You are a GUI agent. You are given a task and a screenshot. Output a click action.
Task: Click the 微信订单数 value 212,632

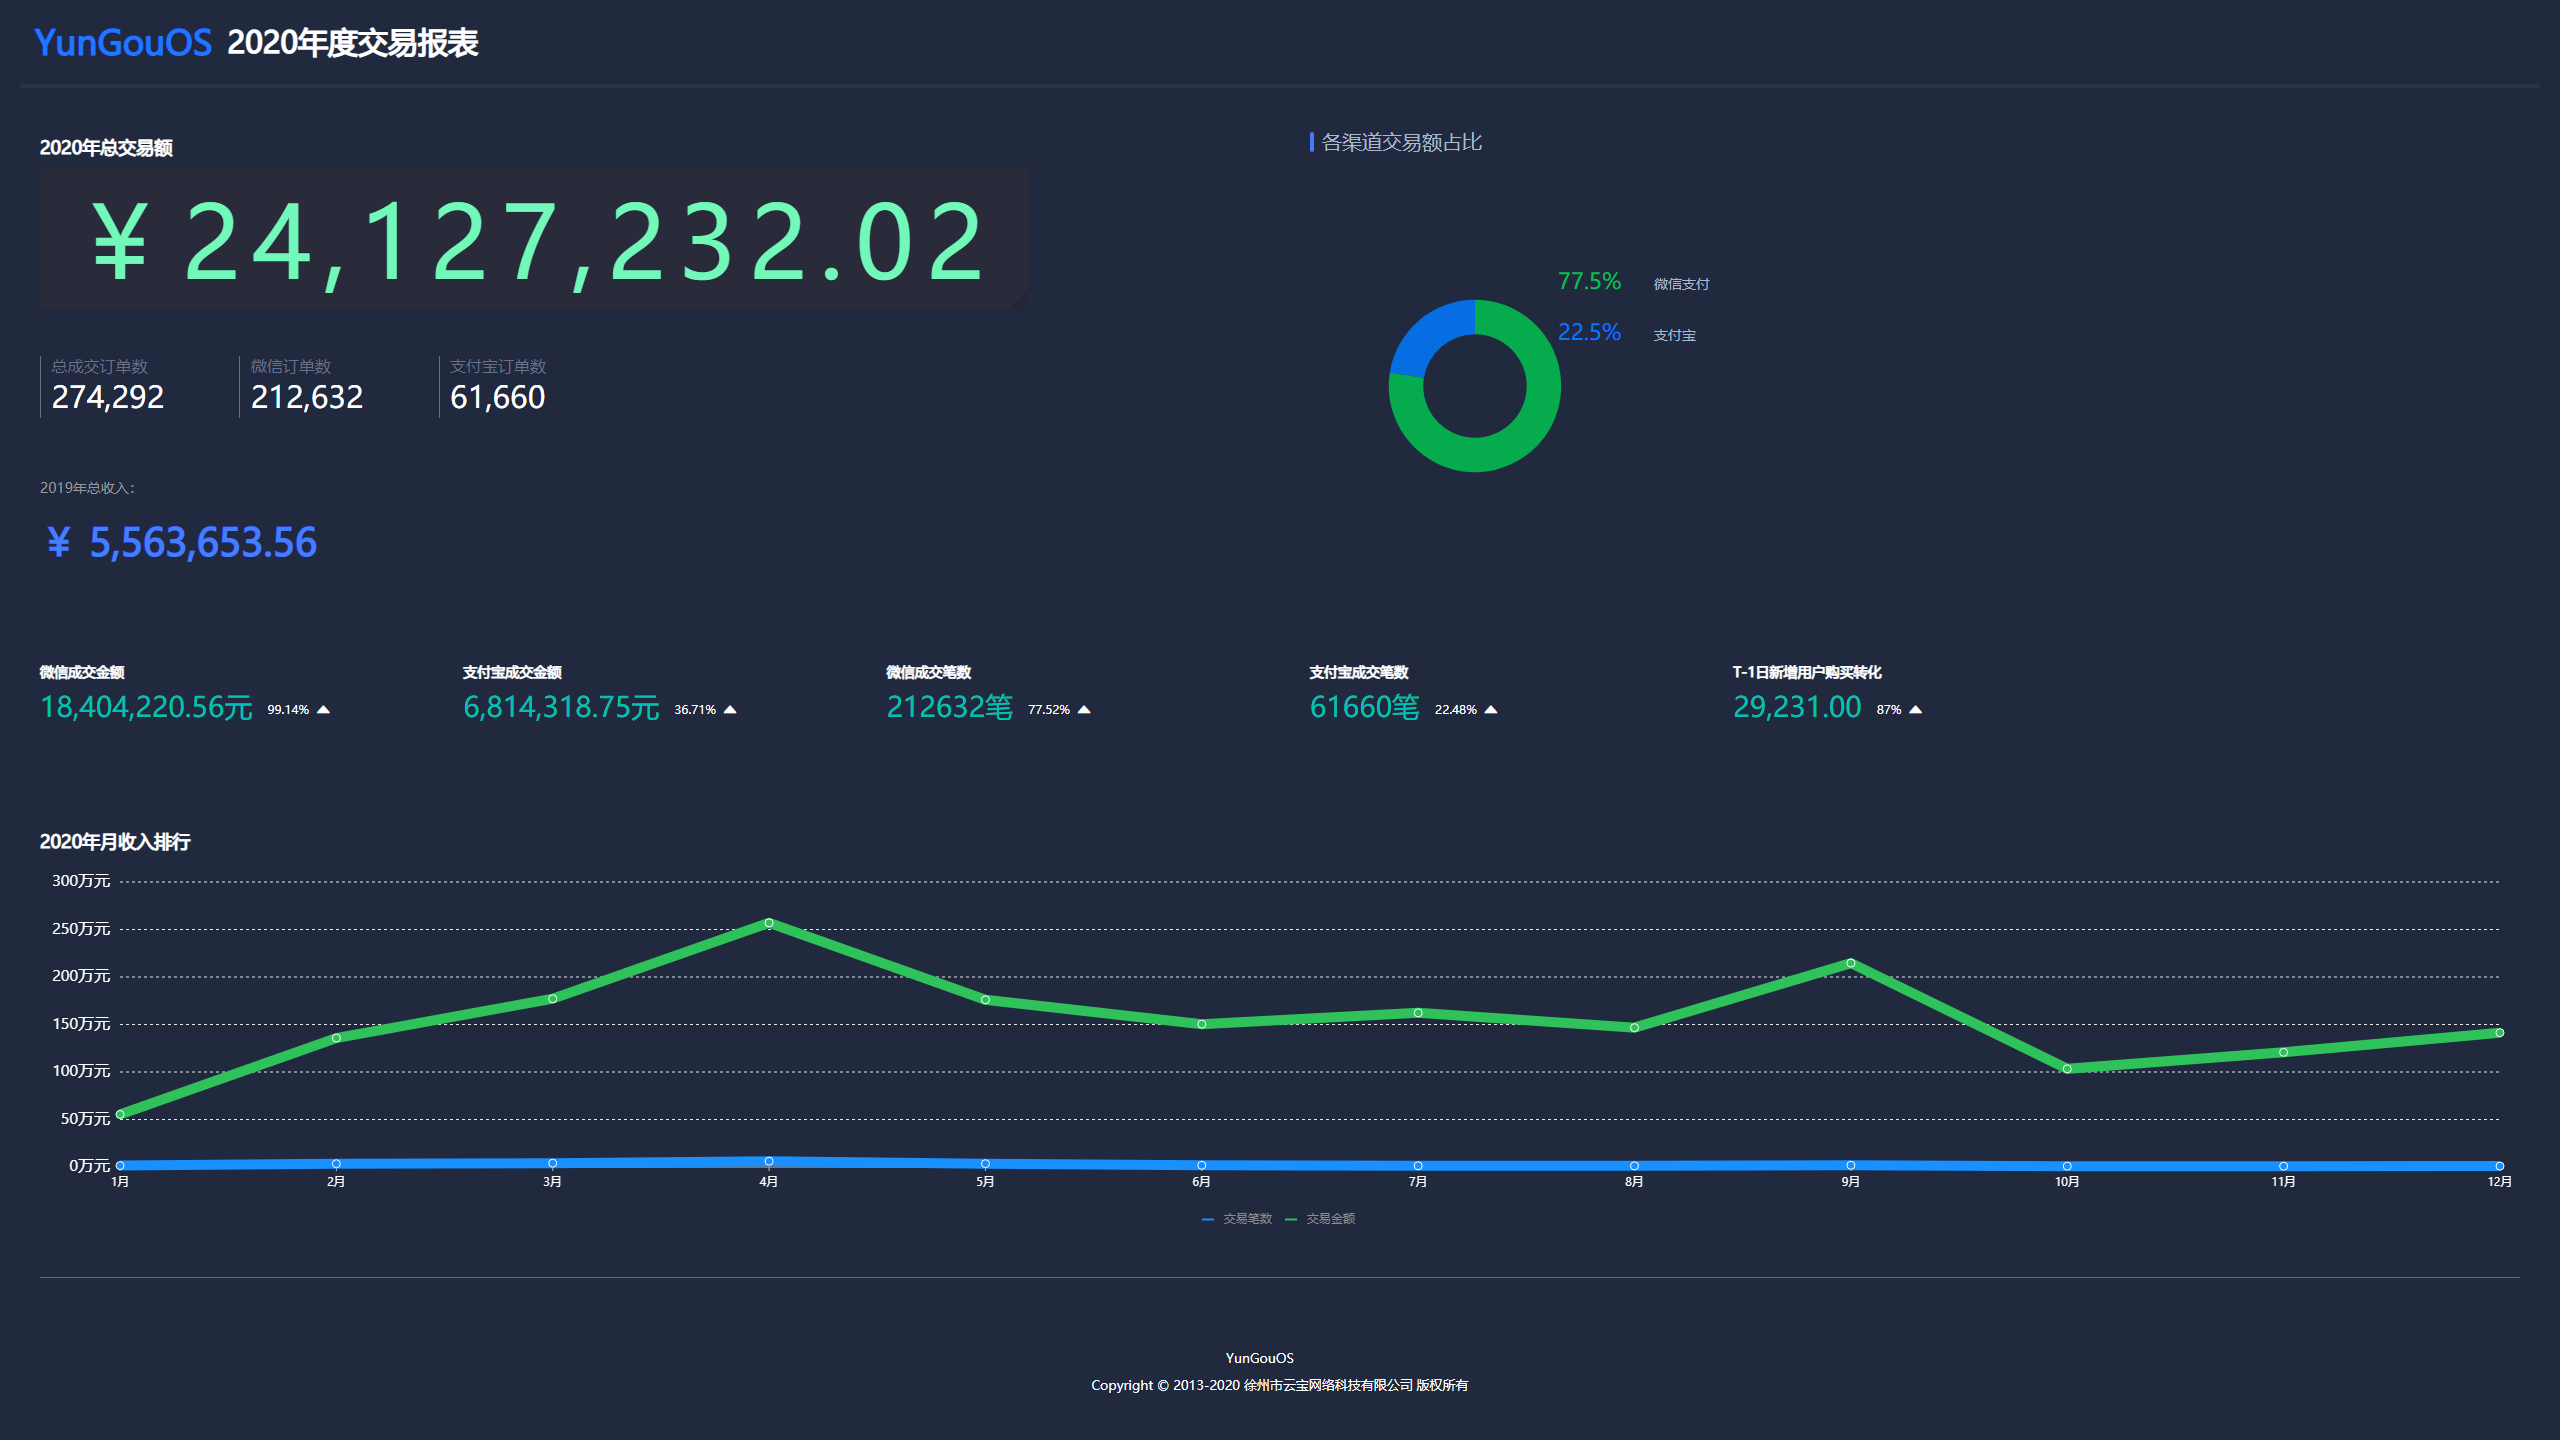[306, 397]
